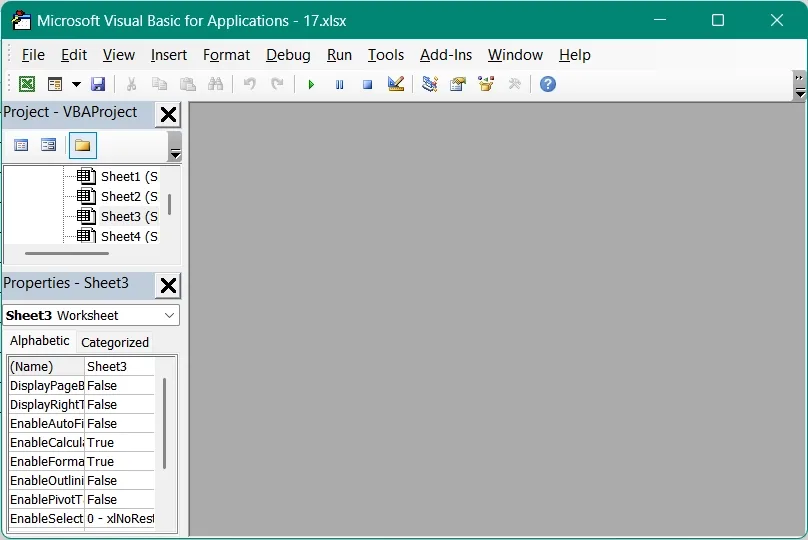This screenshot has height=540, width=808.
Task: Open the Run menu
Action: tap(339, 55)
